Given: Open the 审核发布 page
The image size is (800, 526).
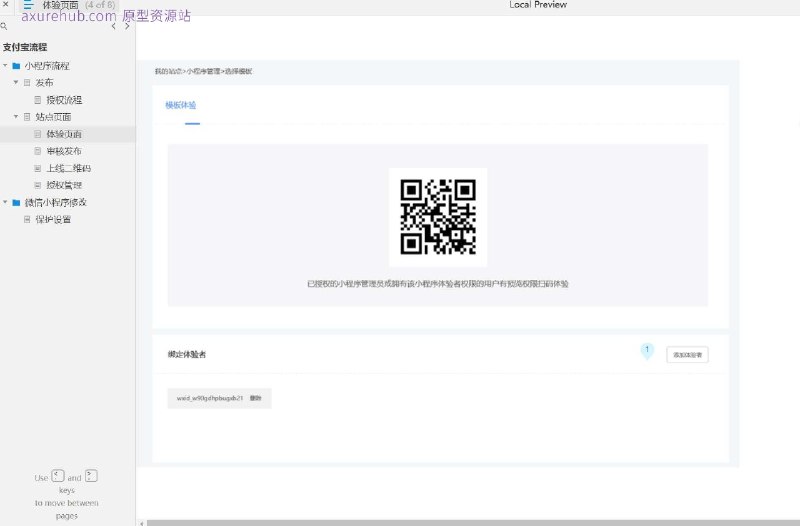Looking at the screenshot, I should tap(64, 151).
